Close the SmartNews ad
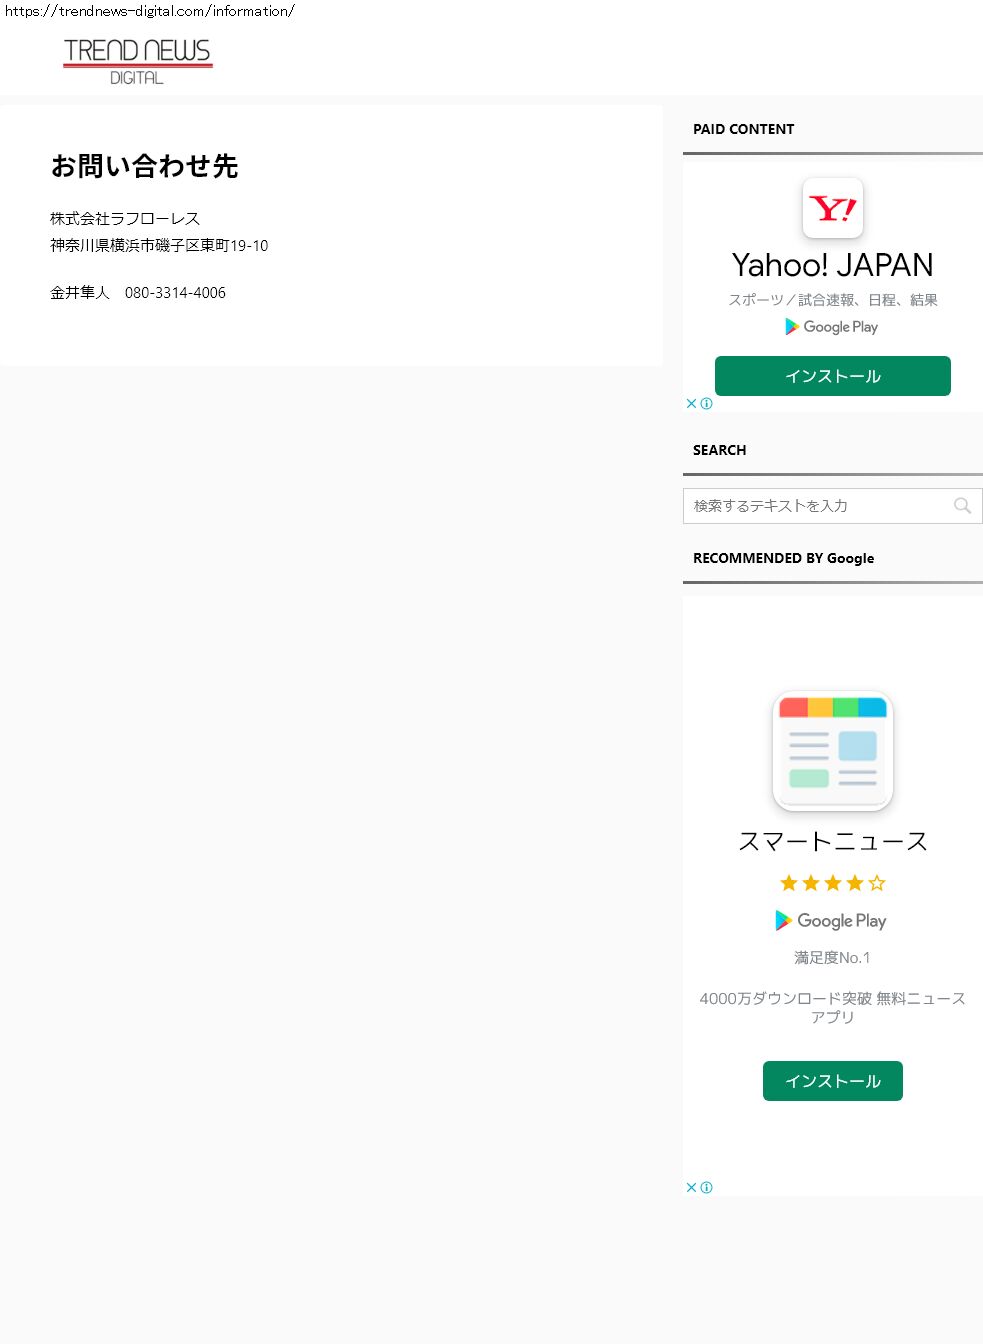Screen dimensions: 983x1344 [x=691, y=1188]
